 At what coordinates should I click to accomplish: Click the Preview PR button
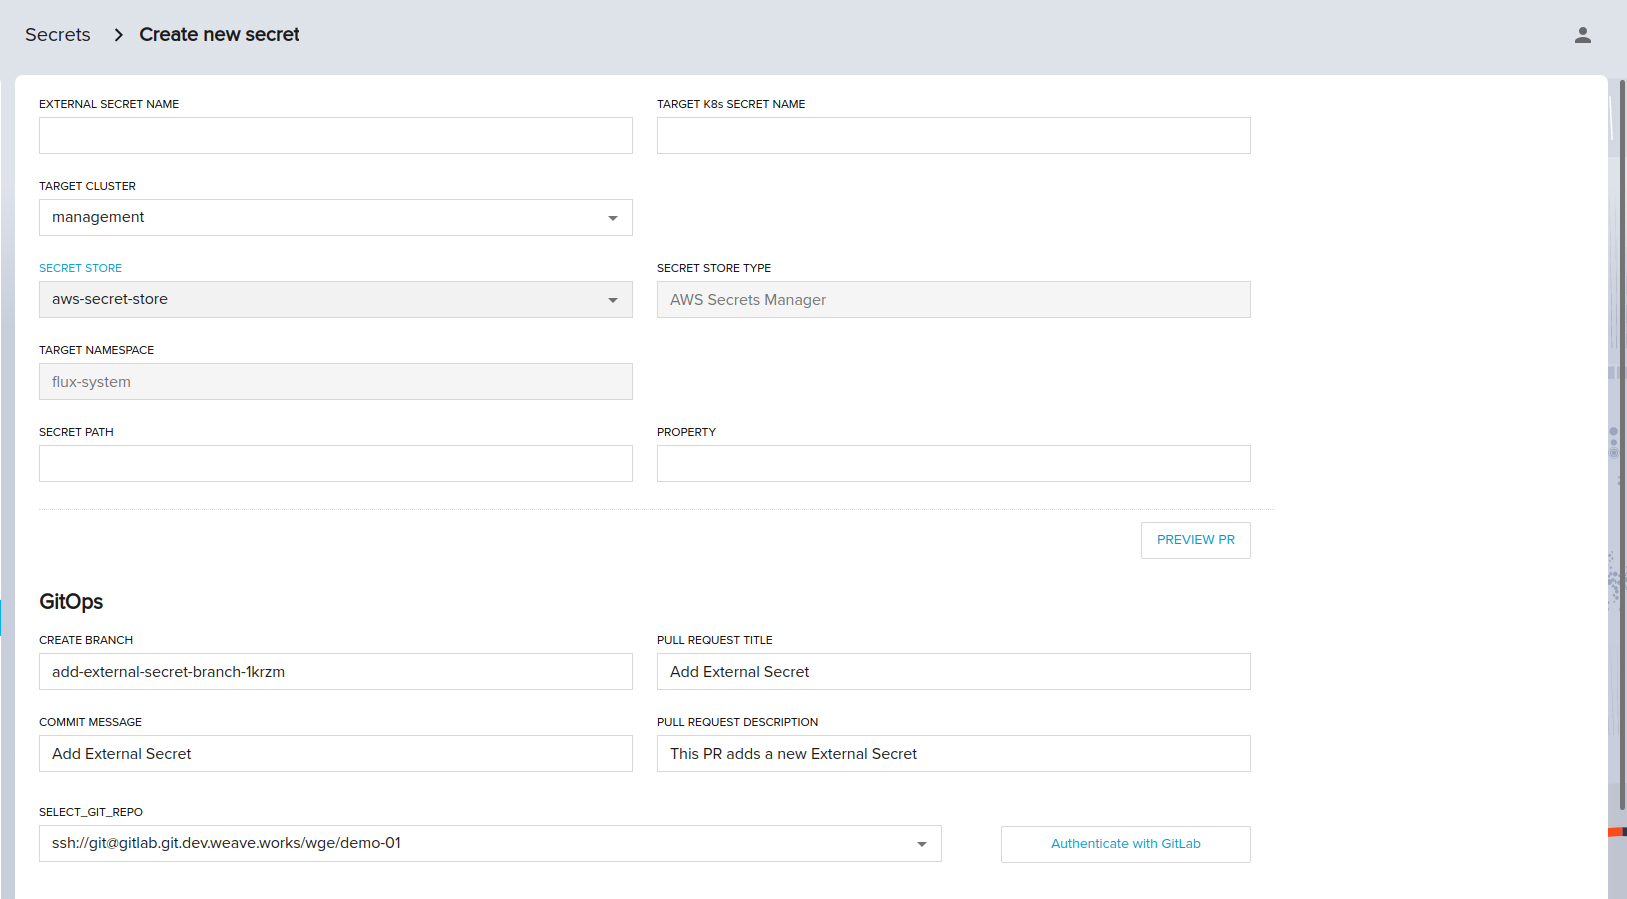tap(1196, 540)
